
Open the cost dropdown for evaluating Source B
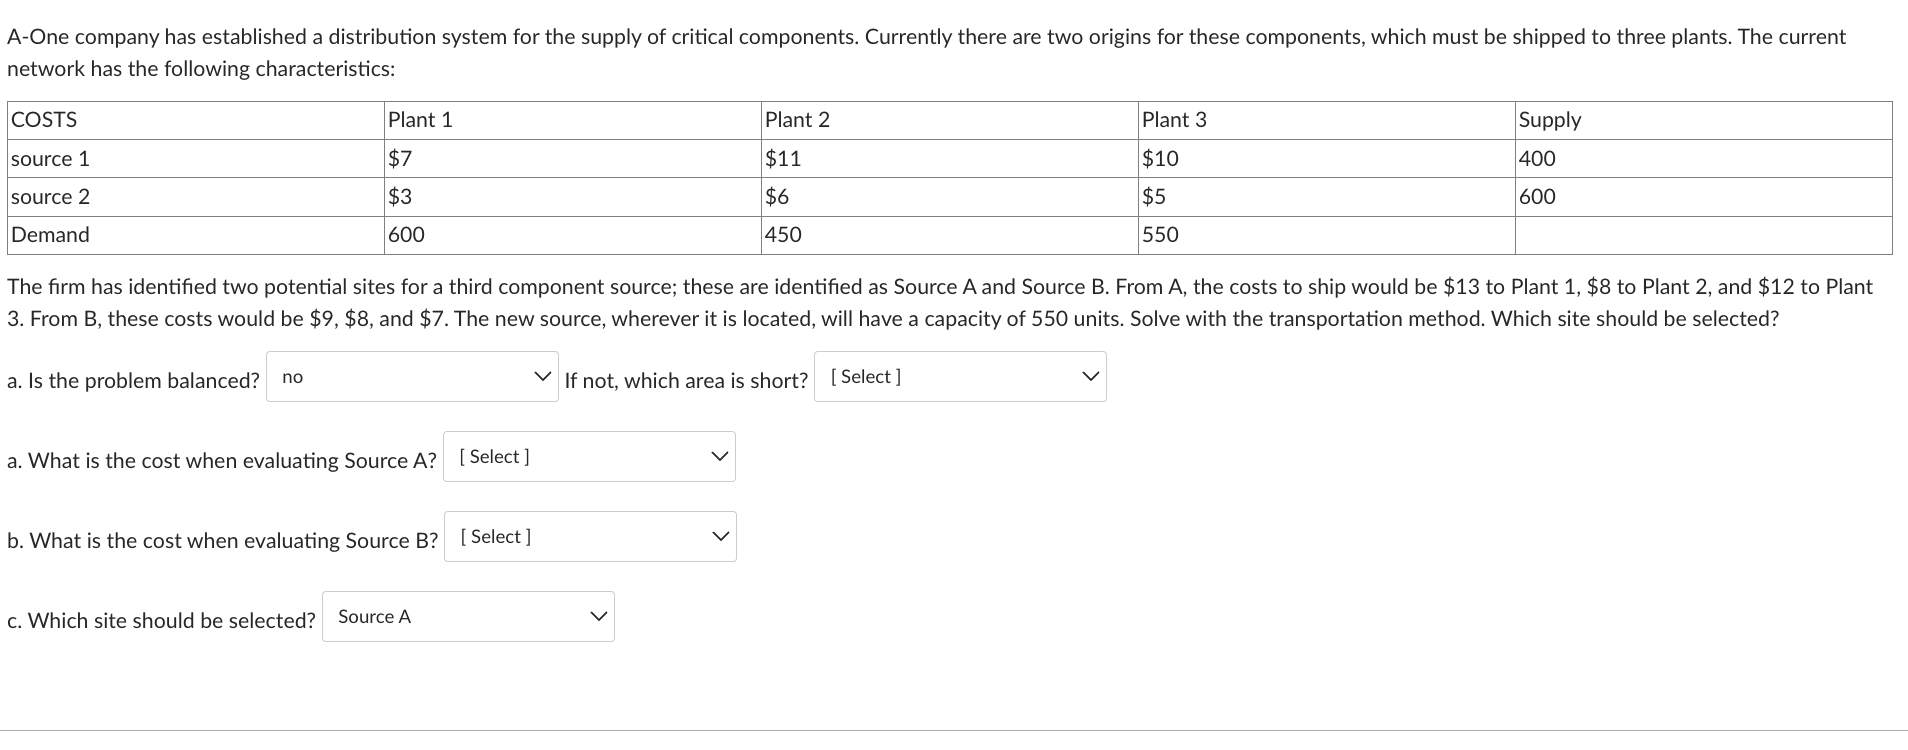pos(590,536)
